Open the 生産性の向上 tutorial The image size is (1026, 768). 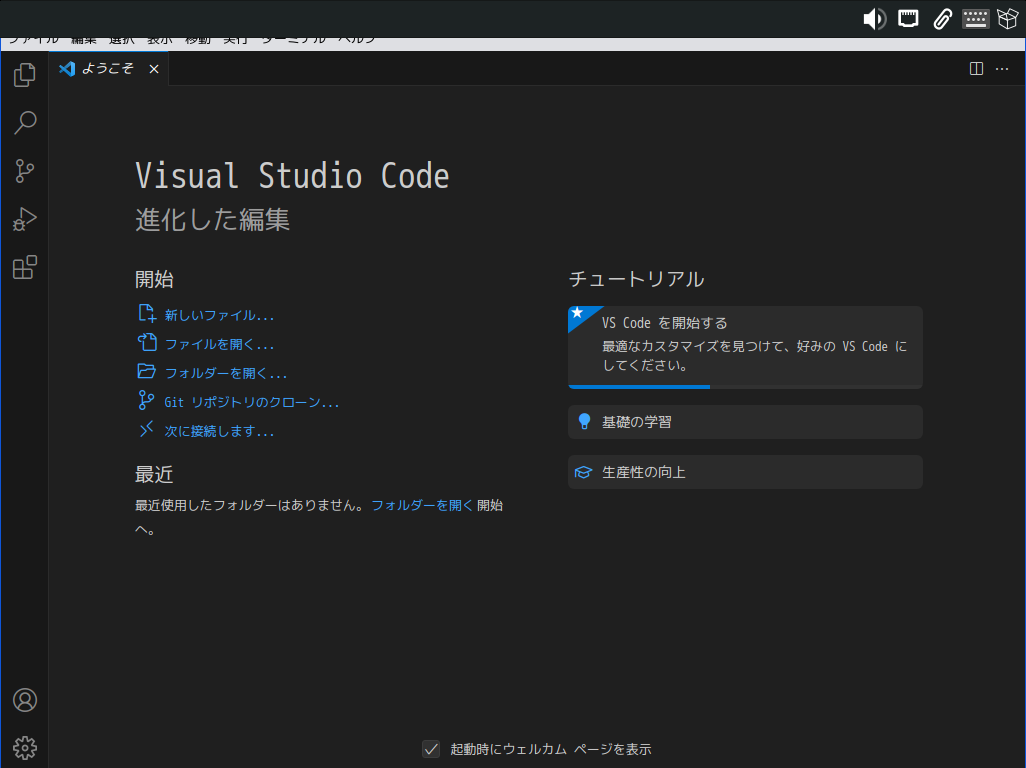[x=745, y=472]
